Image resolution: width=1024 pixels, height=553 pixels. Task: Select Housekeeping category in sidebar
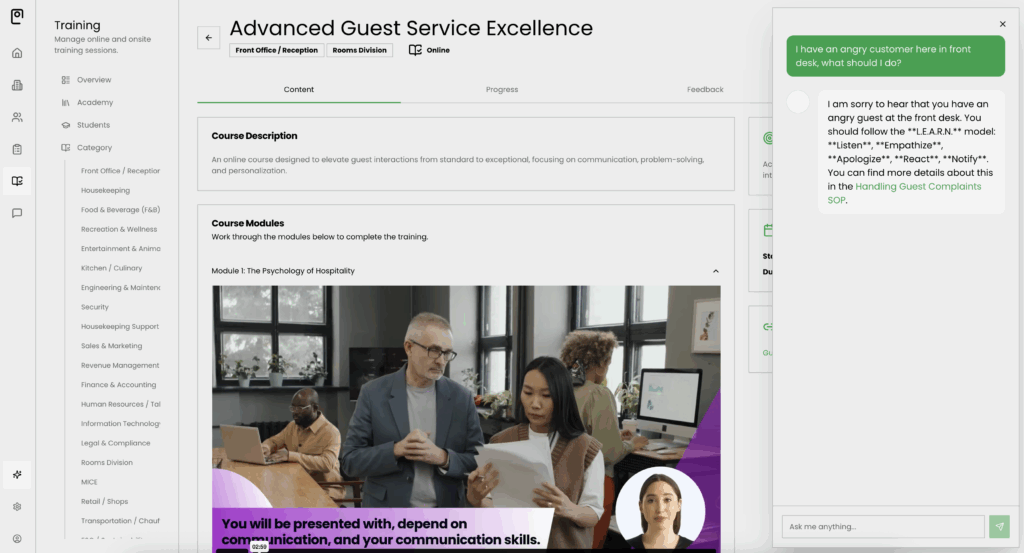[x=105, y=190]
